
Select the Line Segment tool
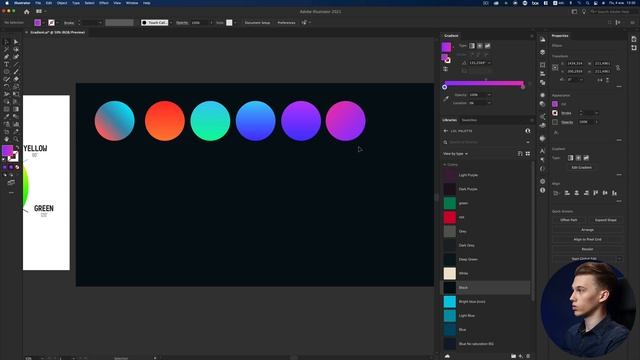point(16,64)
